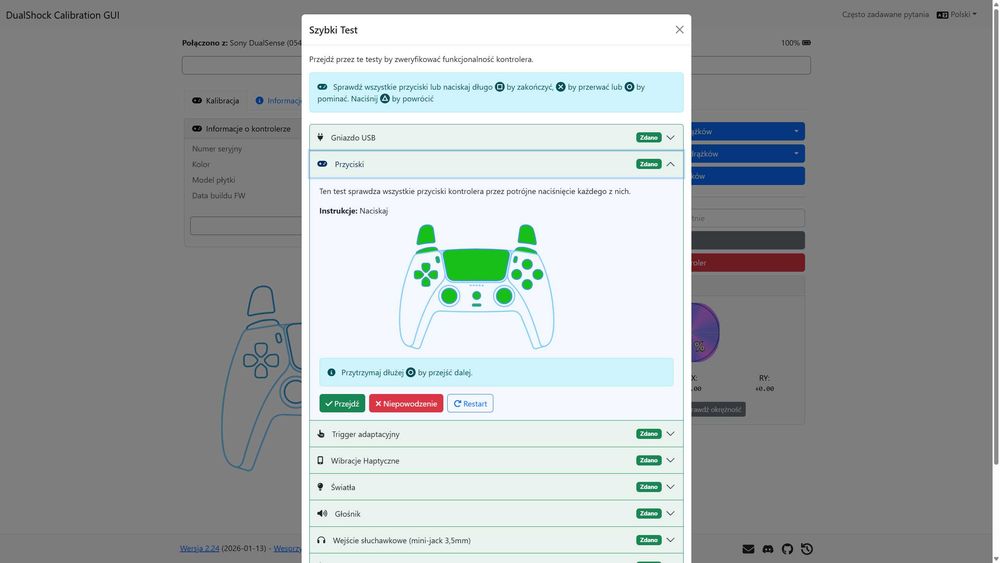Click the battery icon next to 100%
The width and height of the screenshot is (1000, 563).
tap(806, 43)
